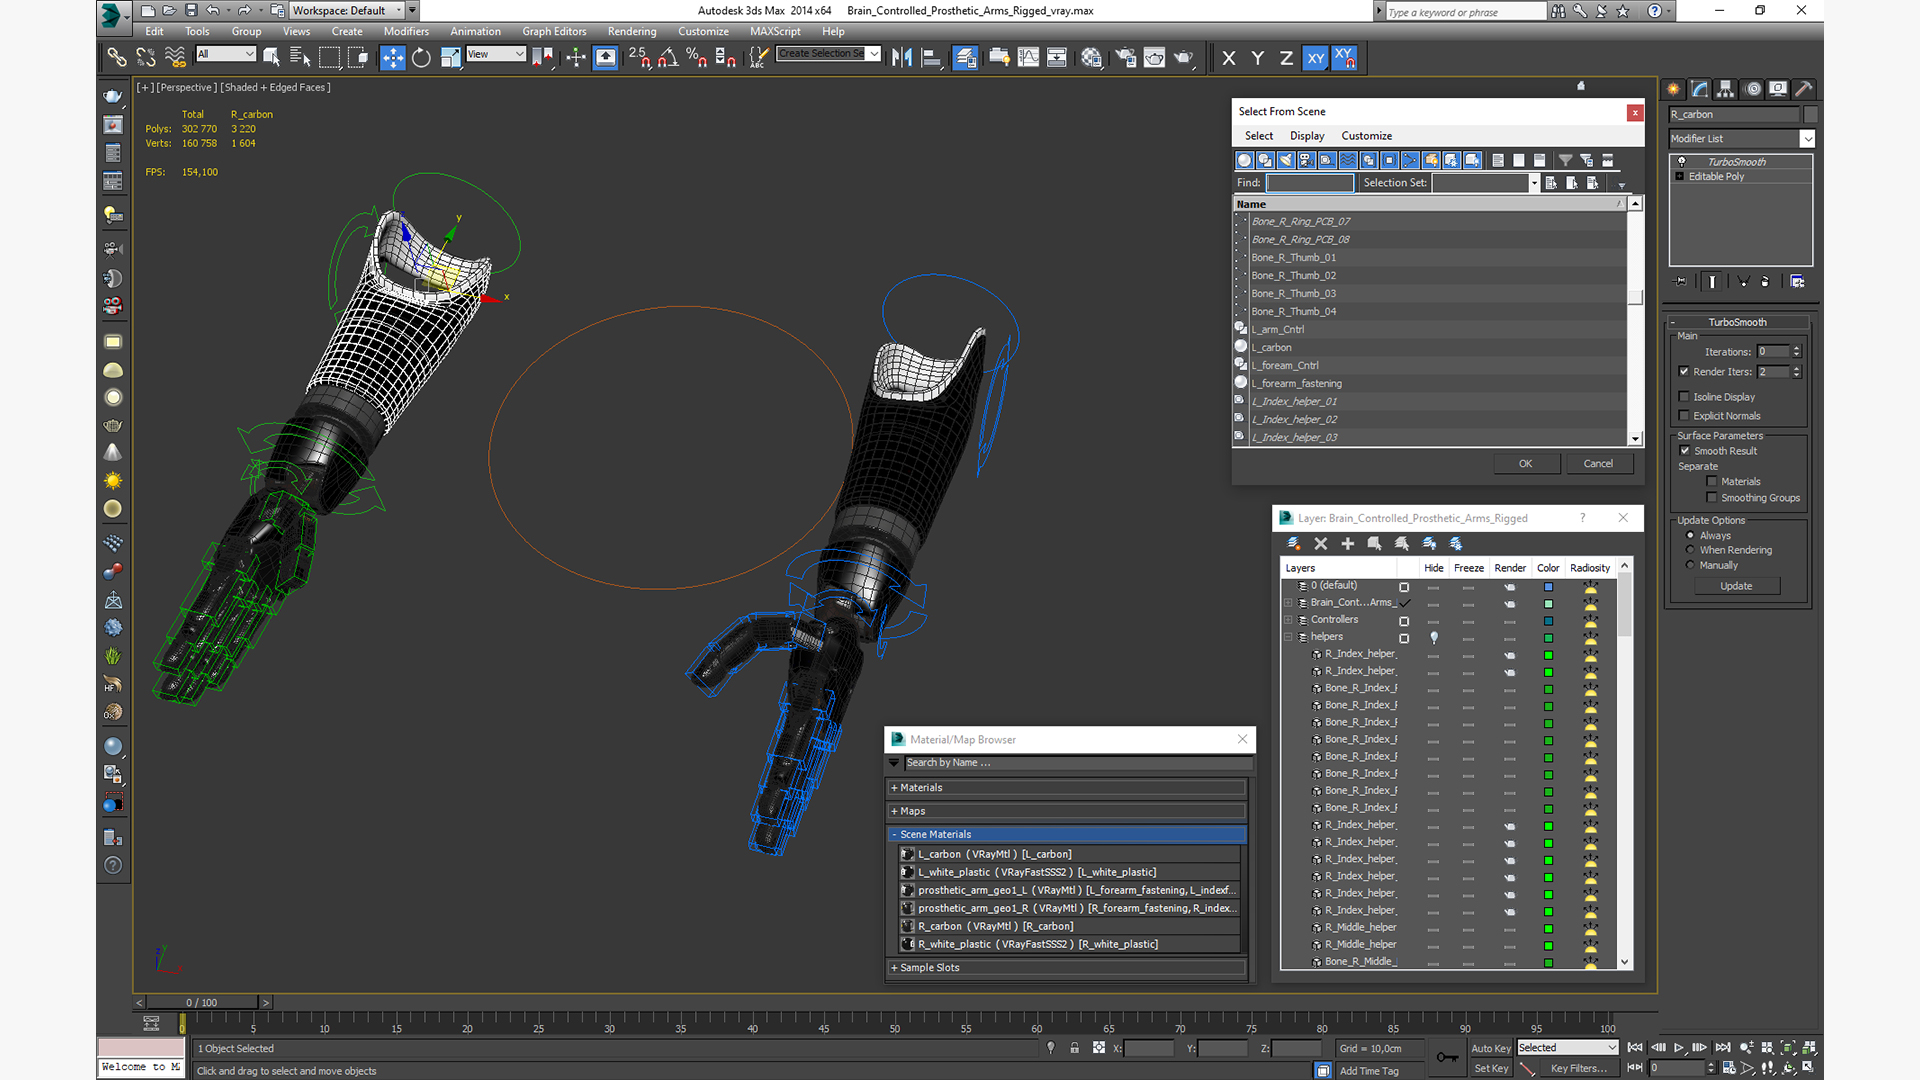The width and height of the screenshot is (1920, 1080).
Task: Uncheck the Render Iters checkbox
Action: pos(1684,372)
